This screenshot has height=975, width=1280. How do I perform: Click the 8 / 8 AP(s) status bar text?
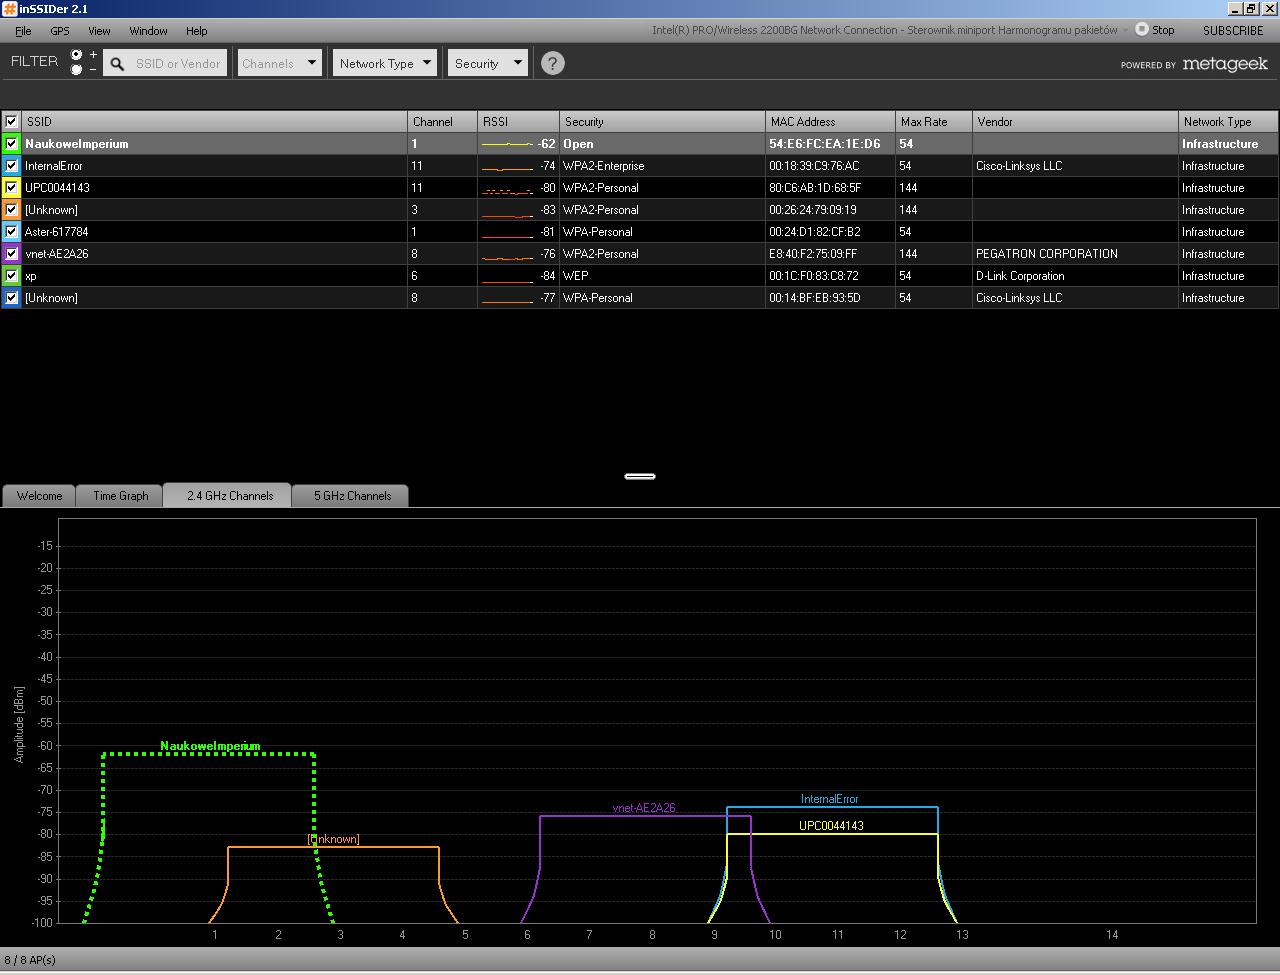[x=30, y=960]
